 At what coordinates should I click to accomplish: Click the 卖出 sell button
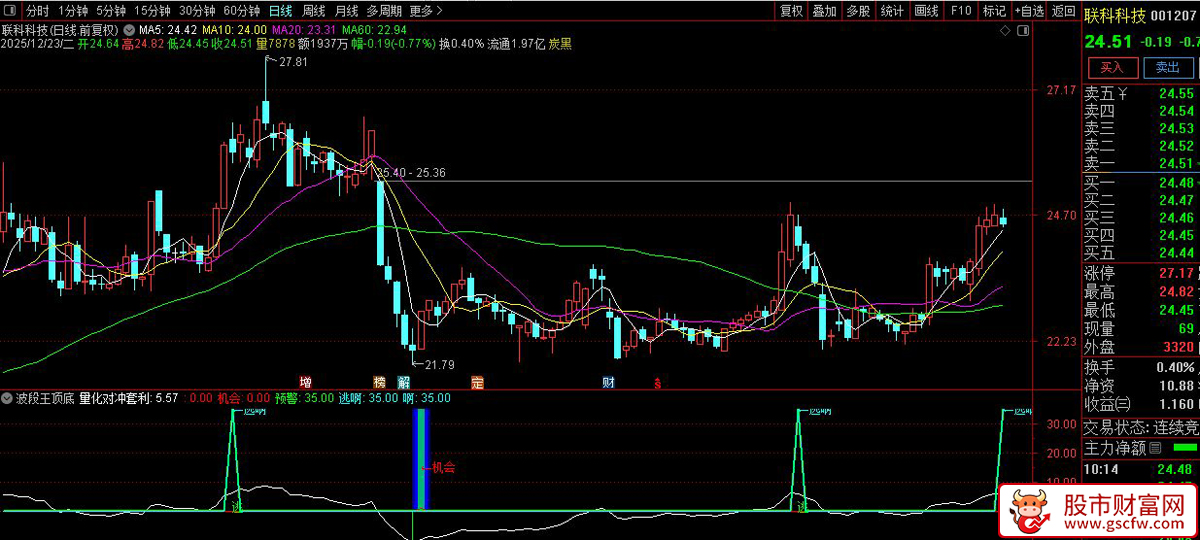[x=1168, y=67]
